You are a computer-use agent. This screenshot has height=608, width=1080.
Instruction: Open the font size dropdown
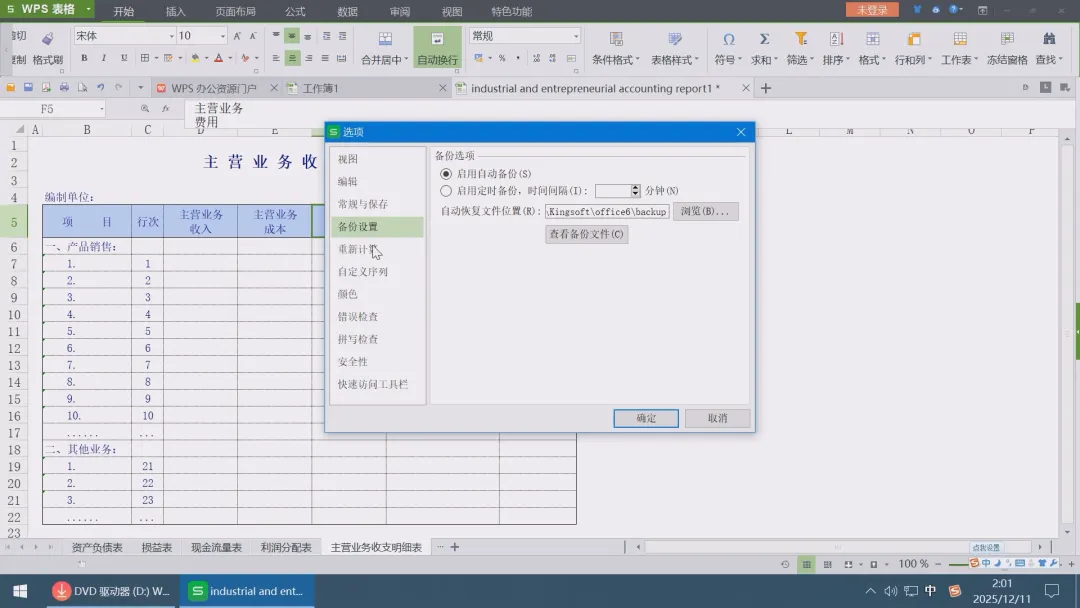222,36
